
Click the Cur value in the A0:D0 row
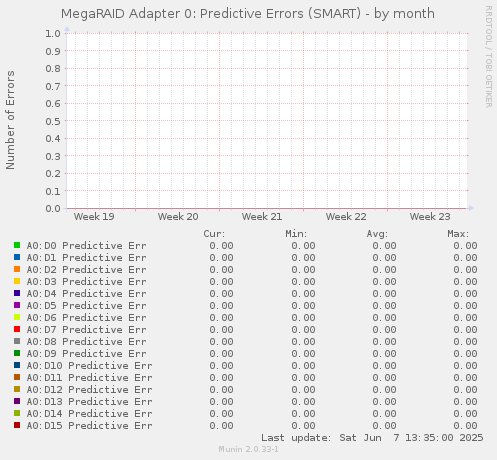pyautogui.click(x=221, y=246)
